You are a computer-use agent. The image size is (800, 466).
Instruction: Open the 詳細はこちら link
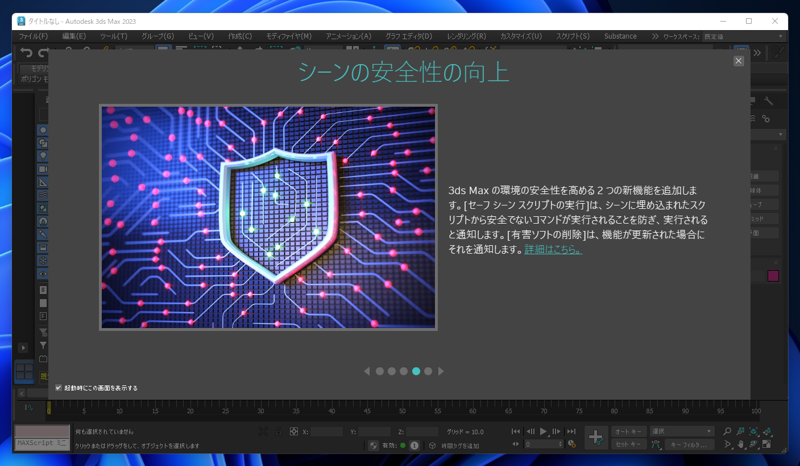(553, 250)
